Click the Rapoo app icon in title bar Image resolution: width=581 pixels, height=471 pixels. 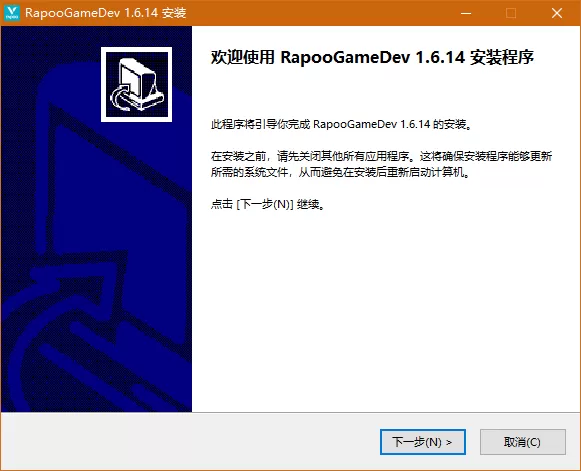12,13
